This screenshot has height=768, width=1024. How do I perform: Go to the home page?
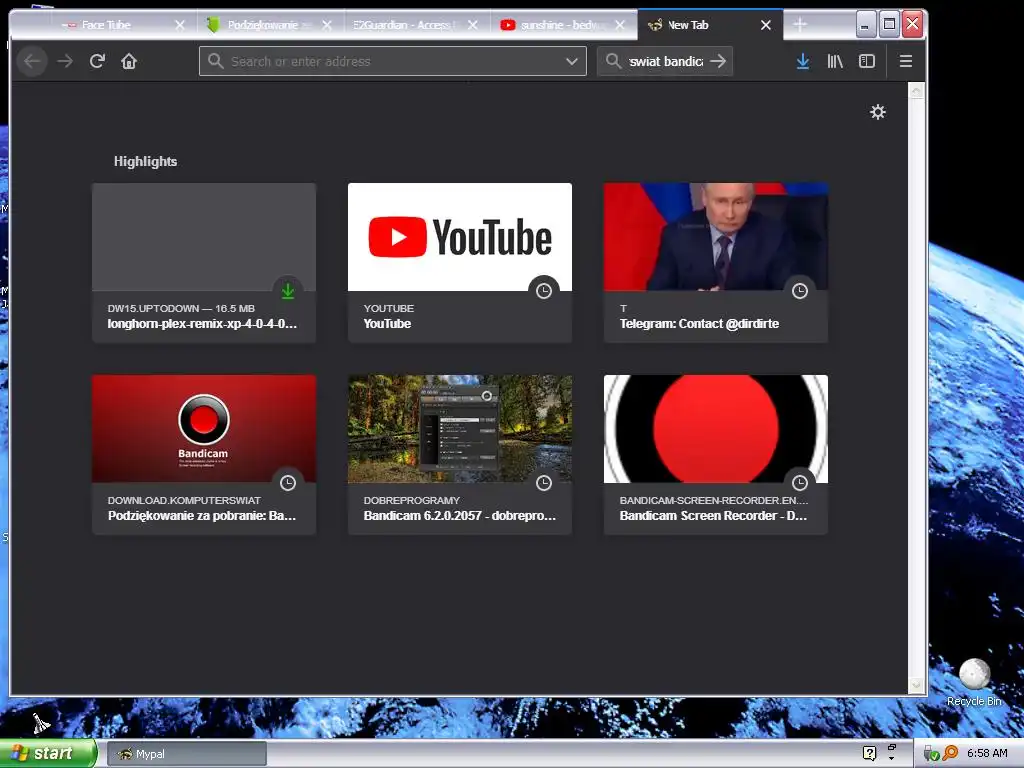tap(129, 61)
